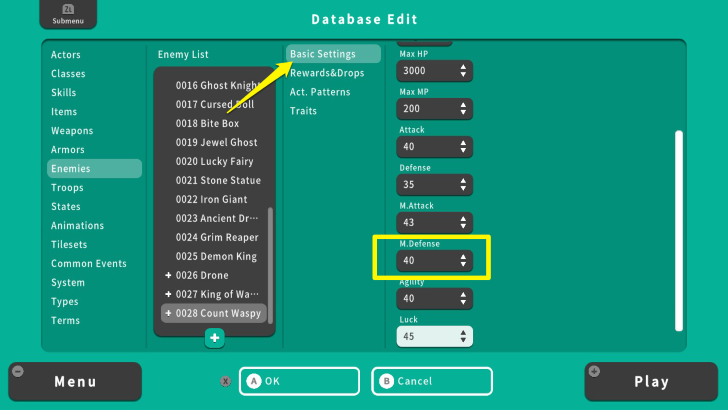Click the plus icon beside 0027 King of Wa
This screenshot has height=410, width=728.
(168, 294)
